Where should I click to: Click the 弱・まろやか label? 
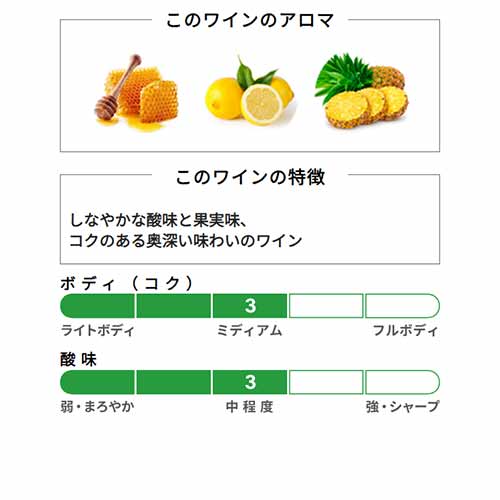(x=97, y=407)
